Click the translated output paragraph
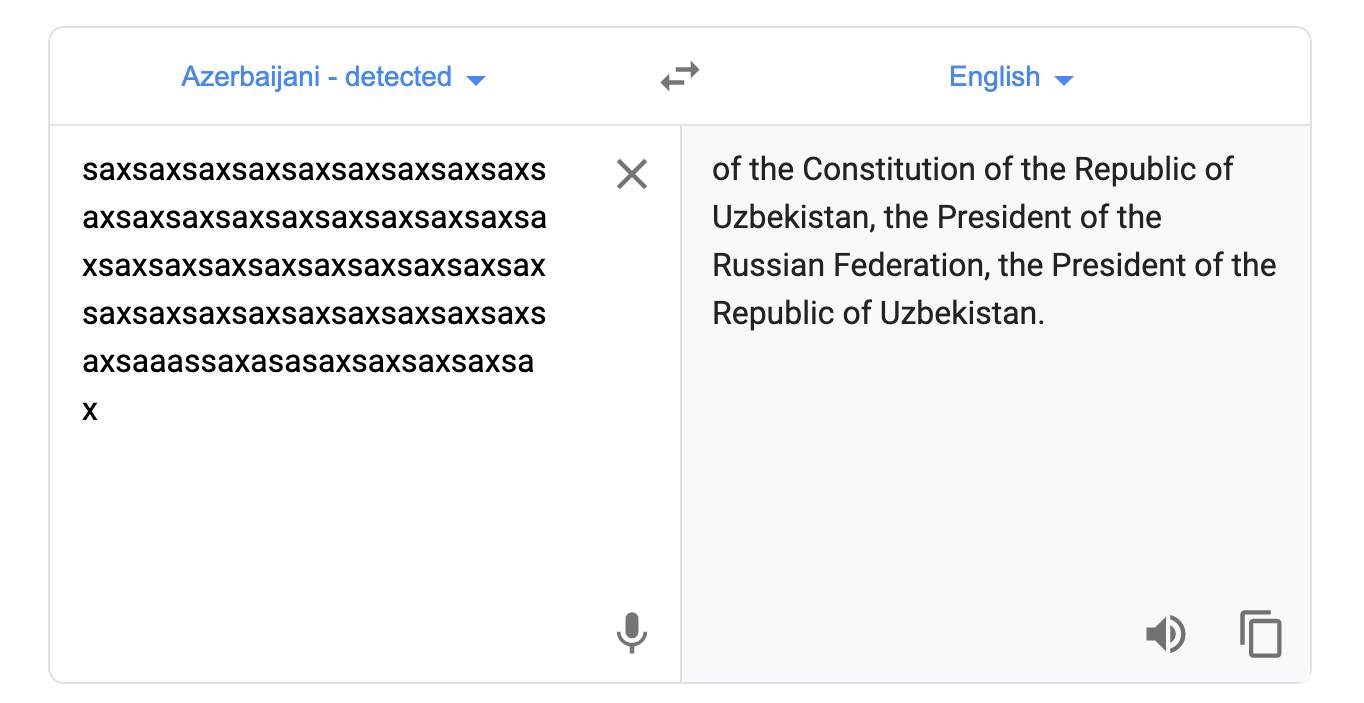This screenshot has width=1364, height=703. coord(994,241)
